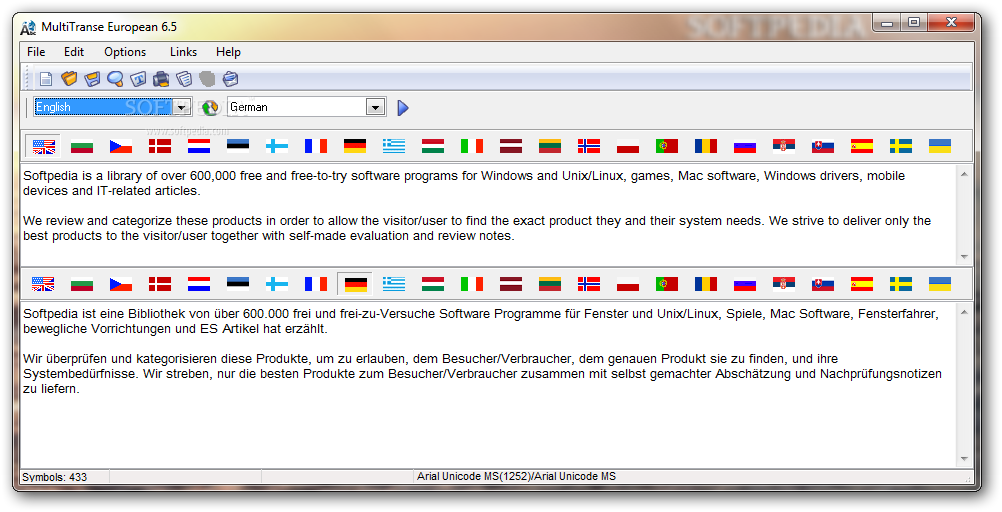This screenshot has width=1002, height=512.
Task: Pick Polish flag in target flag row
Action: (x=628, y=284)
